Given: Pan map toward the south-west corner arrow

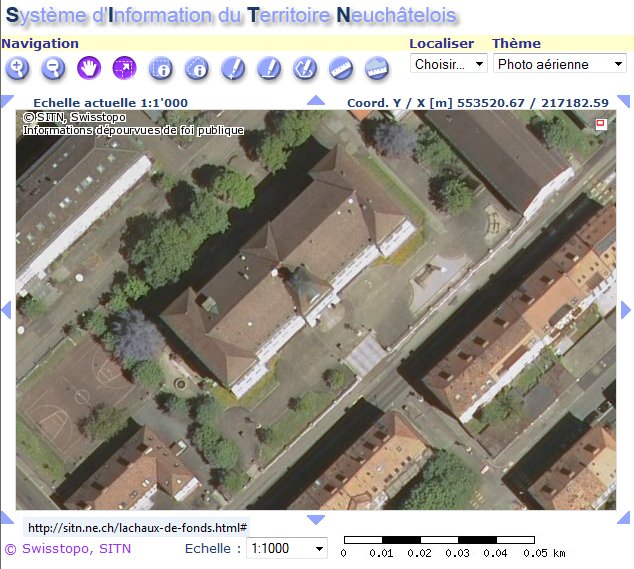Looking at the screenshot, I should coord(6,518).
